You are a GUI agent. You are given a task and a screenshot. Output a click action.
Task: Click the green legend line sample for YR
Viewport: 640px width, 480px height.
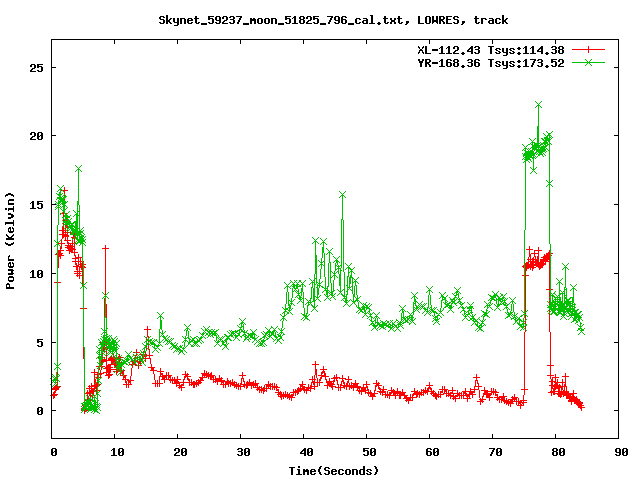pyautogui.click(x=588, y=62)
